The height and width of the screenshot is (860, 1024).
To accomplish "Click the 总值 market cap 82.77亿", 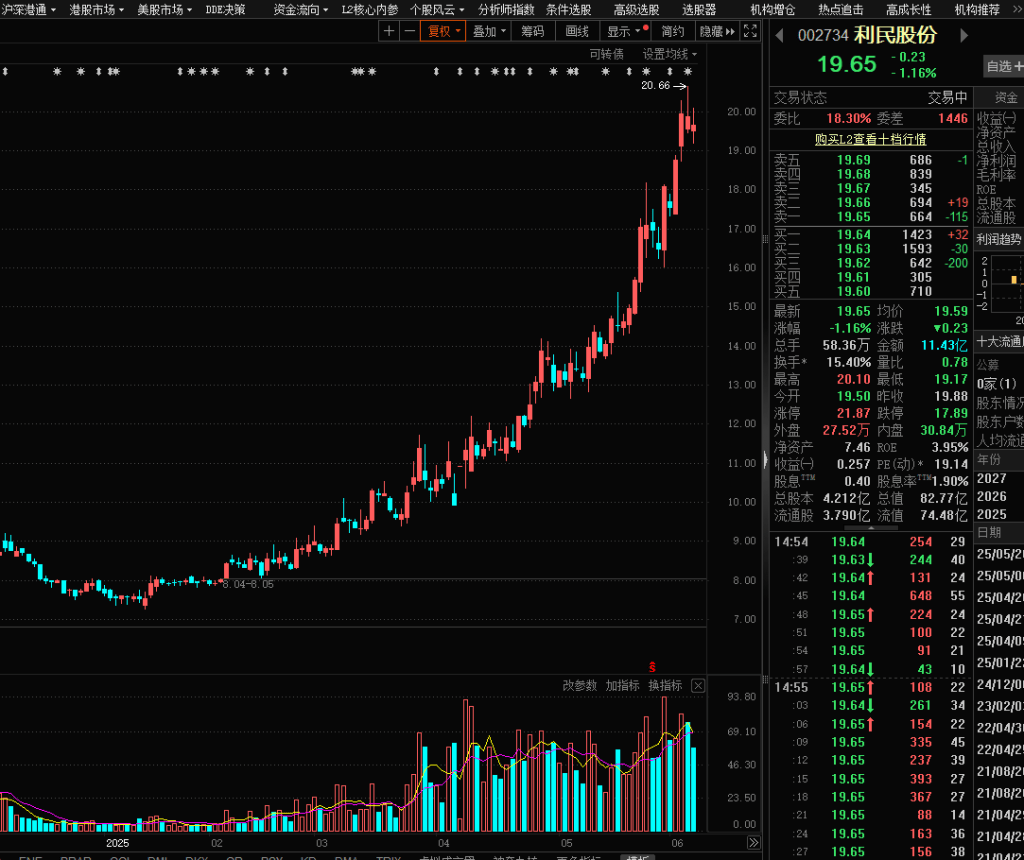I will click(x=944, y=498).
